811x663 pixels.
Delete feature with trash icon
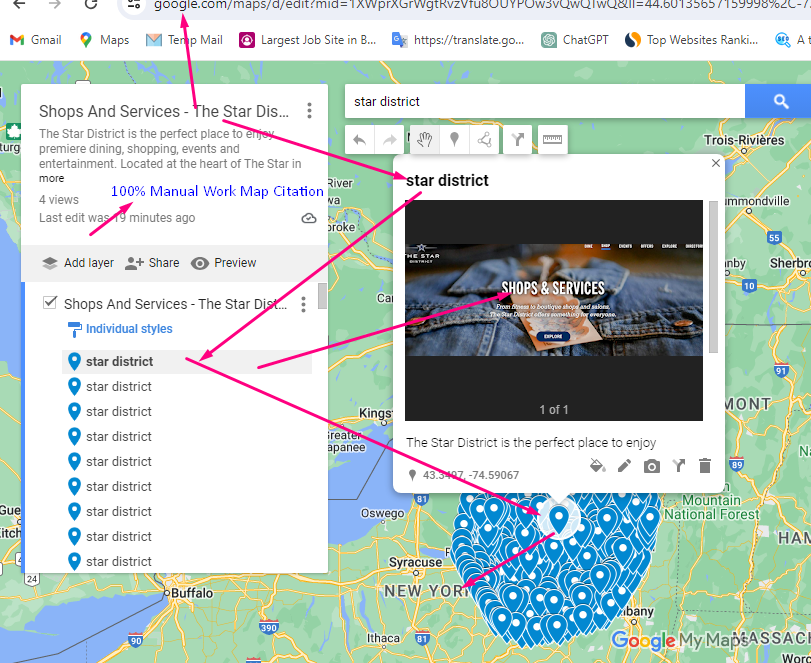[x=705, y=466]
